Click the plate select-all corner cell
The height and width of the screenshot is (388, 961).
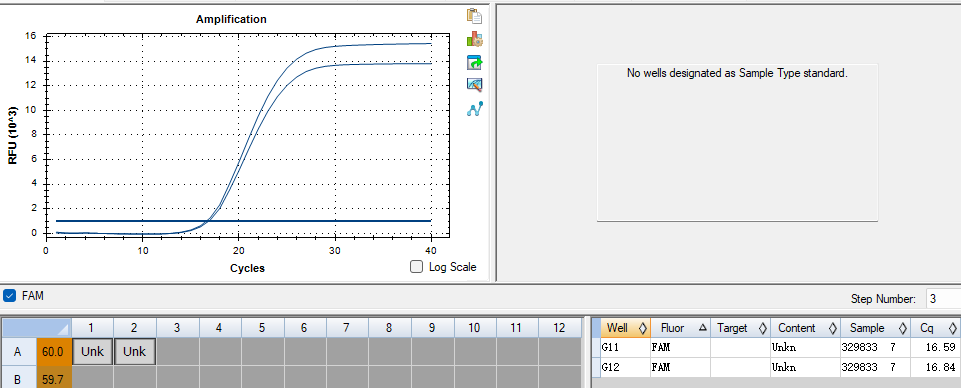pyautogui.click(x=37, y=328)
